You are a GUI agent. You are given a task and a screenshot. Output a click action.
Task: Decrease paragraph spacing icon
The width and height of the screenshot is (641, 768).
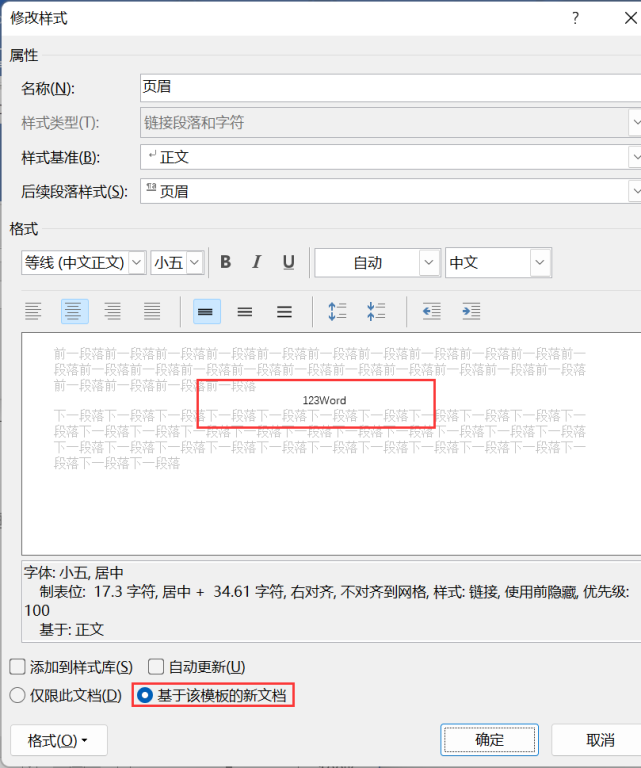coord(376,312)
